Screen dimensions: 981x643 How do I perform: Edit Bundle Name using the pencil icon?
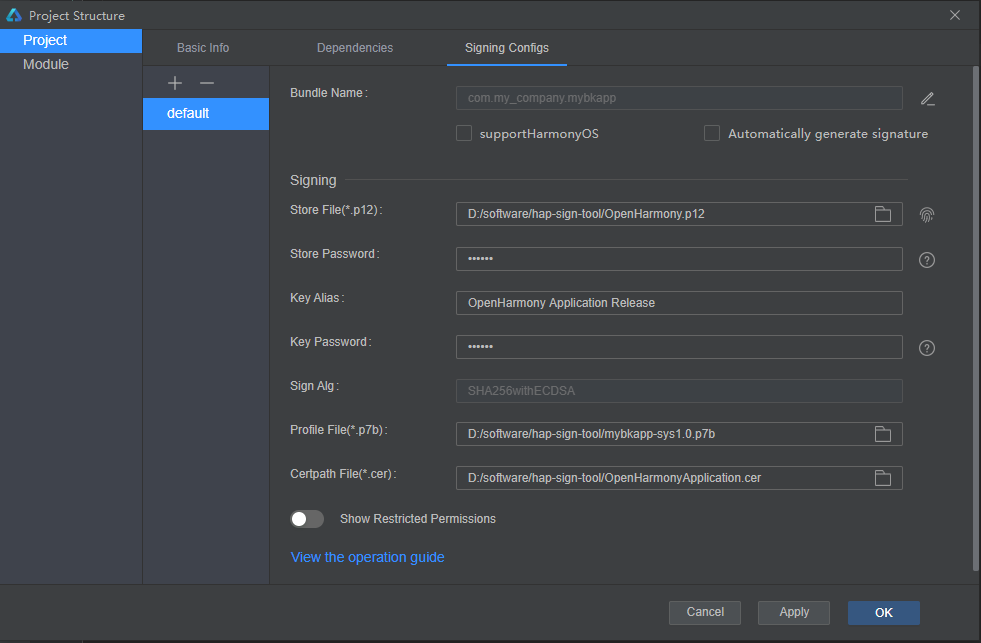point(927,99)
